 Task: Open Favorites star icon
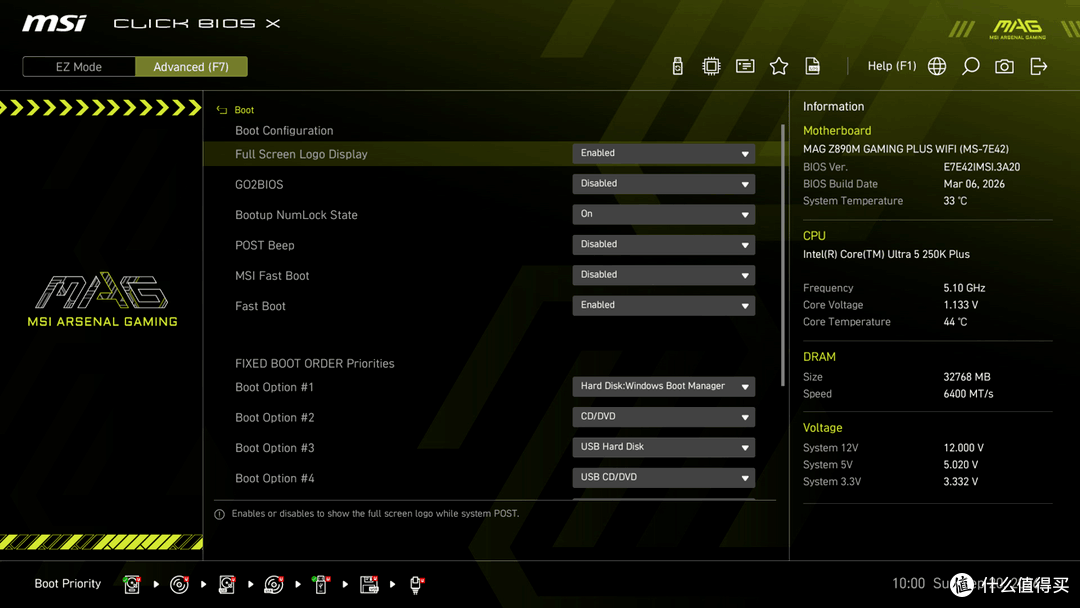(x=779, y=66)
